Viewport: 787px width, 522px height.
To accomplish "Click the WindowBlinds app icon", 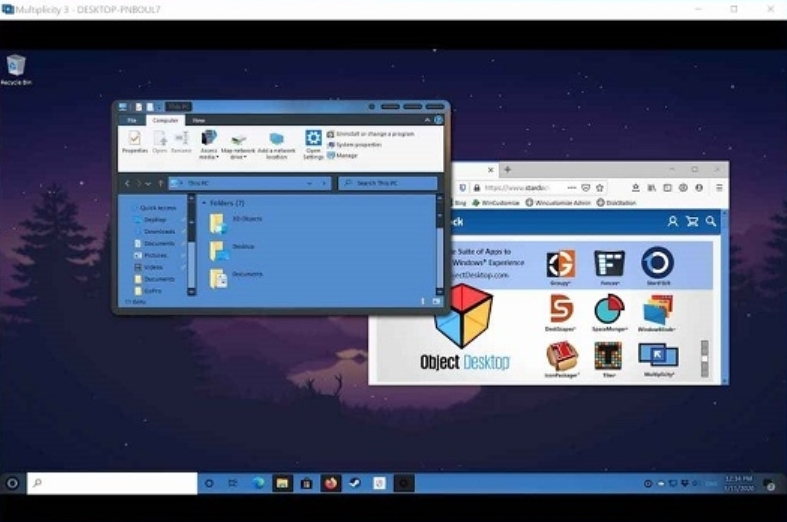I will click(x=658, y=310).
